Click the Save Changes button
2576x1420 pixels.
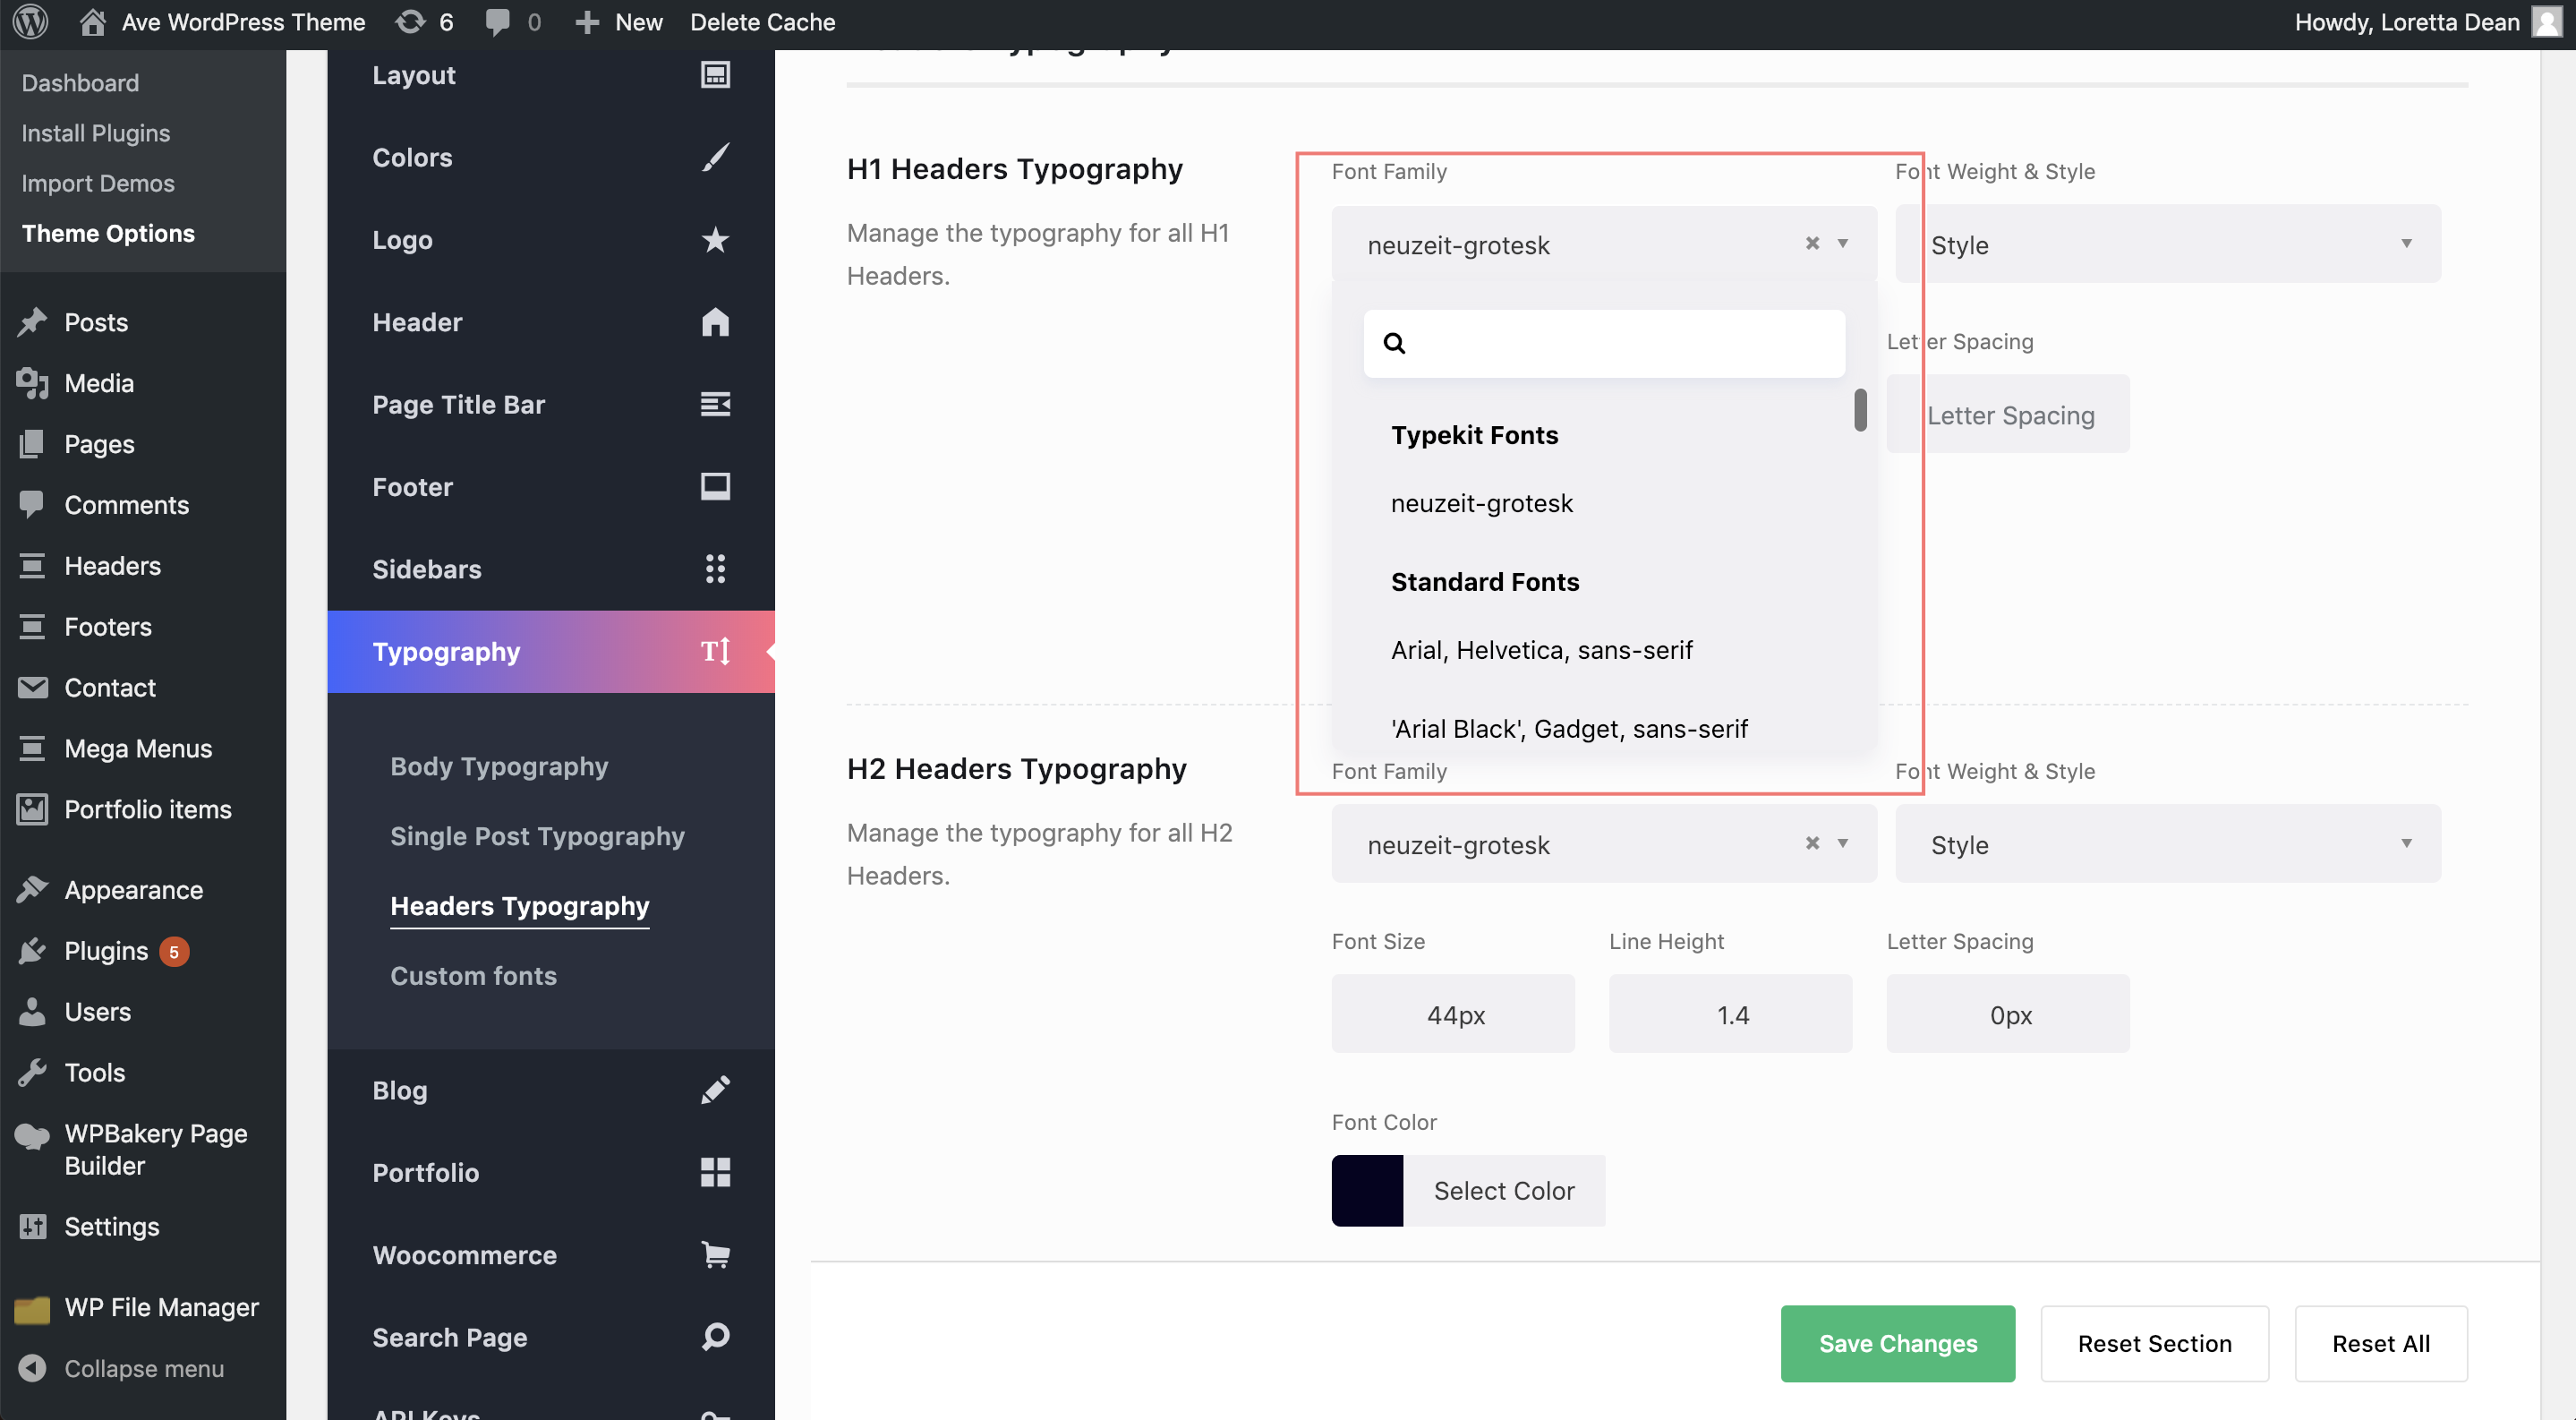pos(1897,1344)
